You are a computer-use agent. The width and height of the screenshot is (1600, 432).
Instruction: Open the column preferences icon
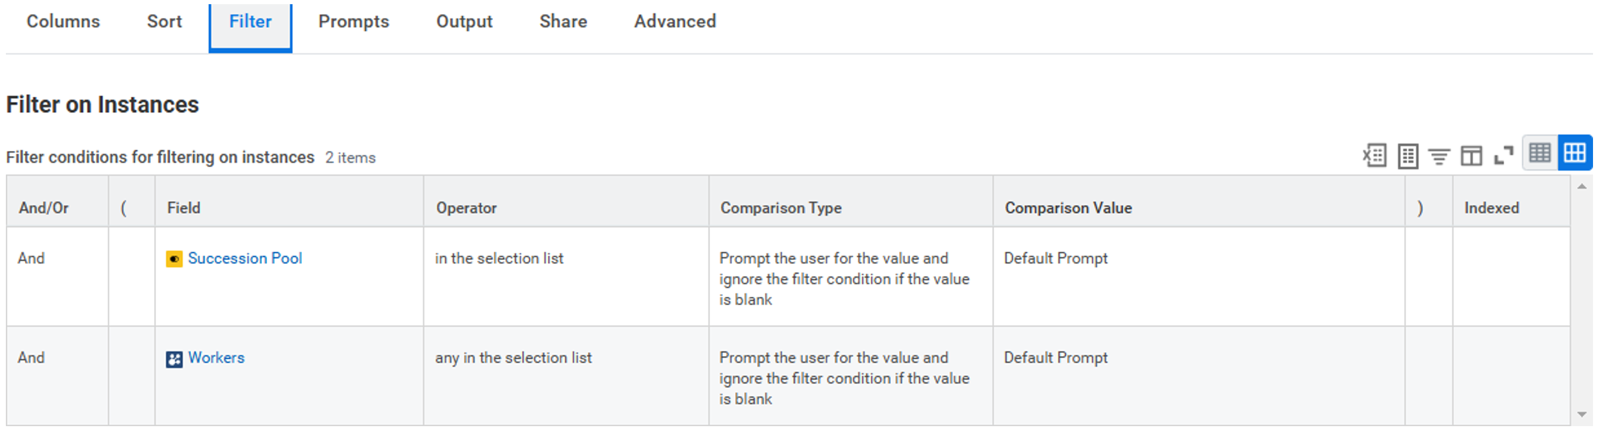tap(1471, 156)
